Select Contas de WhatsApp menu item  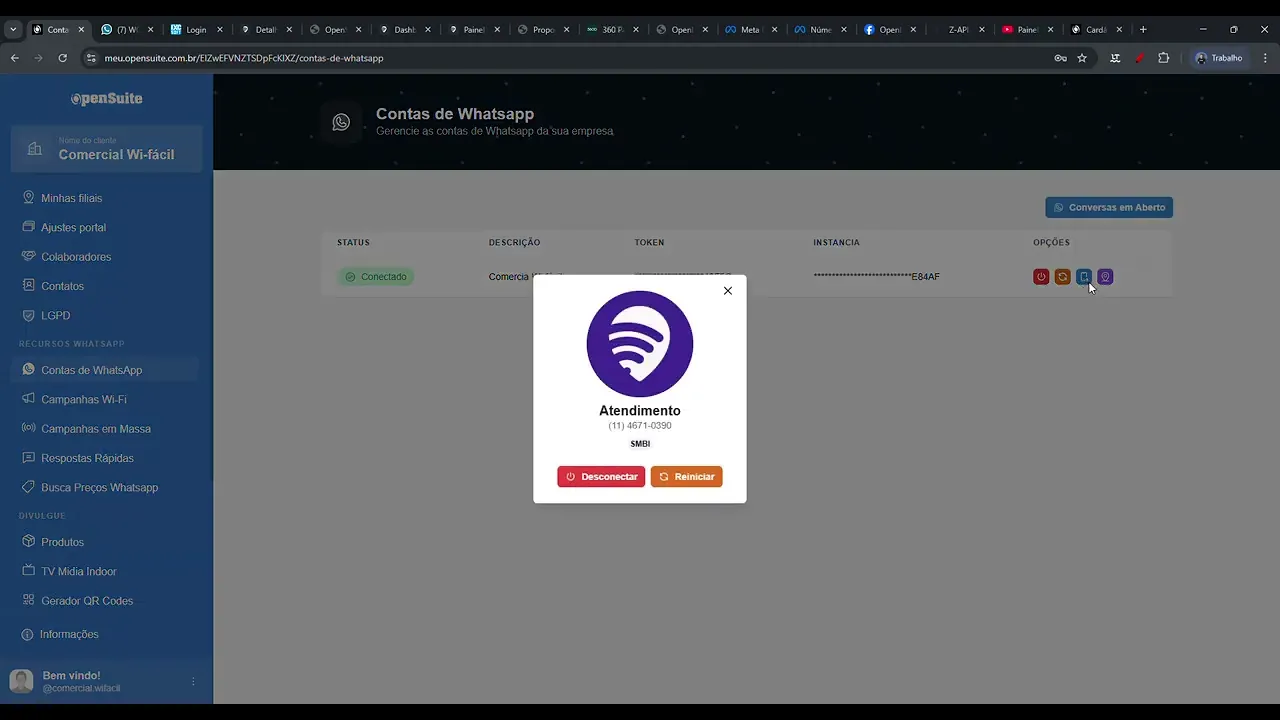[105, 370]
